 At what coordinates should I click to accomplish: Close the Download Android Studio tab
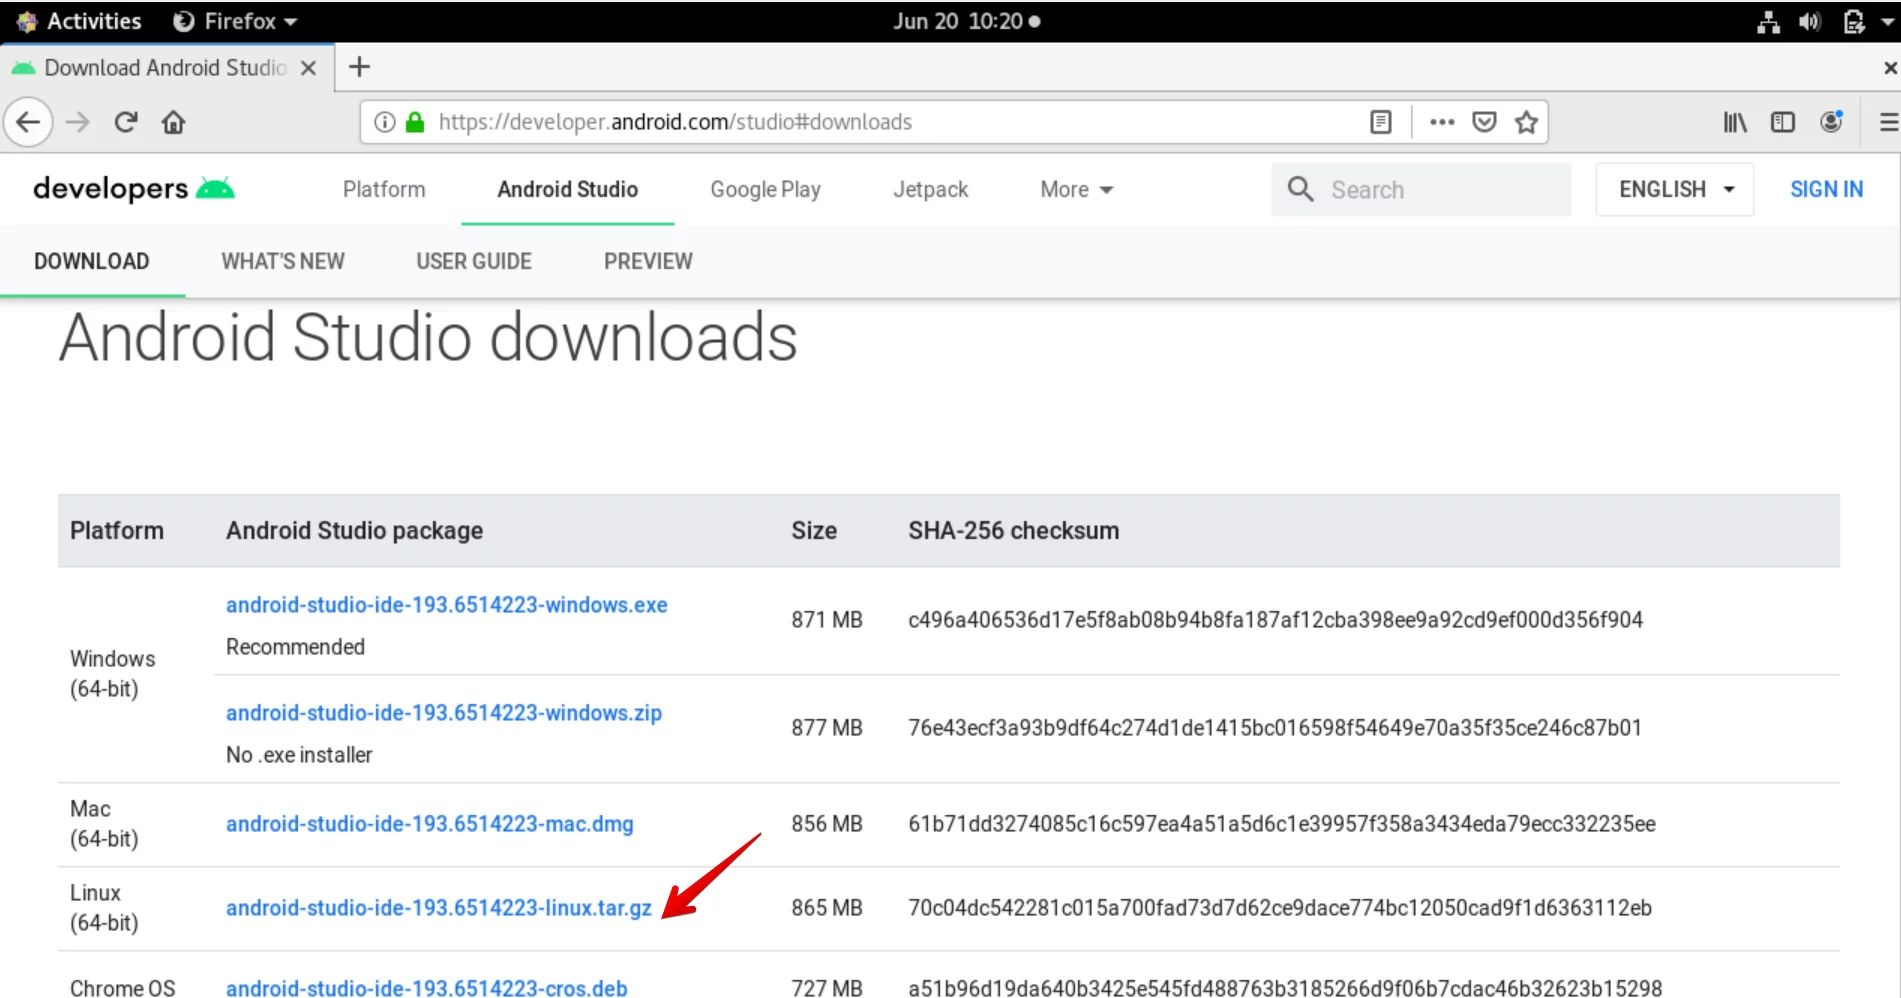click(309, 67)
